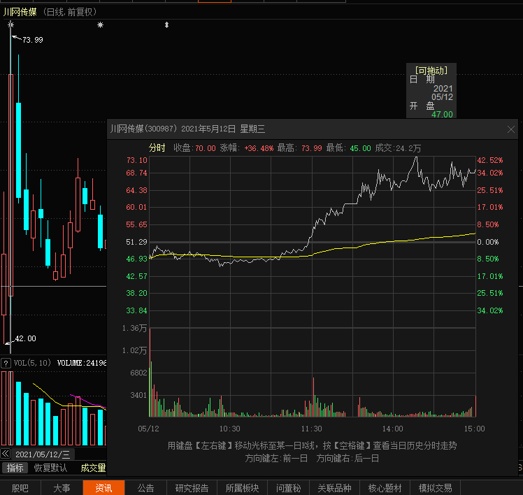Click the 方向键右:后一日 hint text
Viewport: 523px width, 495px height.
[348, 458]
